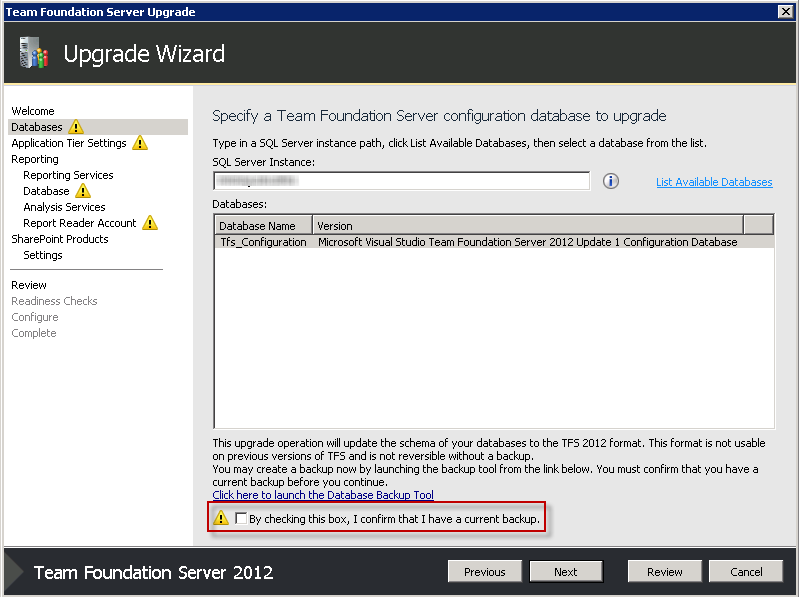Click the Upgrade Wizard server icon
799x597 pixels.
coord(34,52)
